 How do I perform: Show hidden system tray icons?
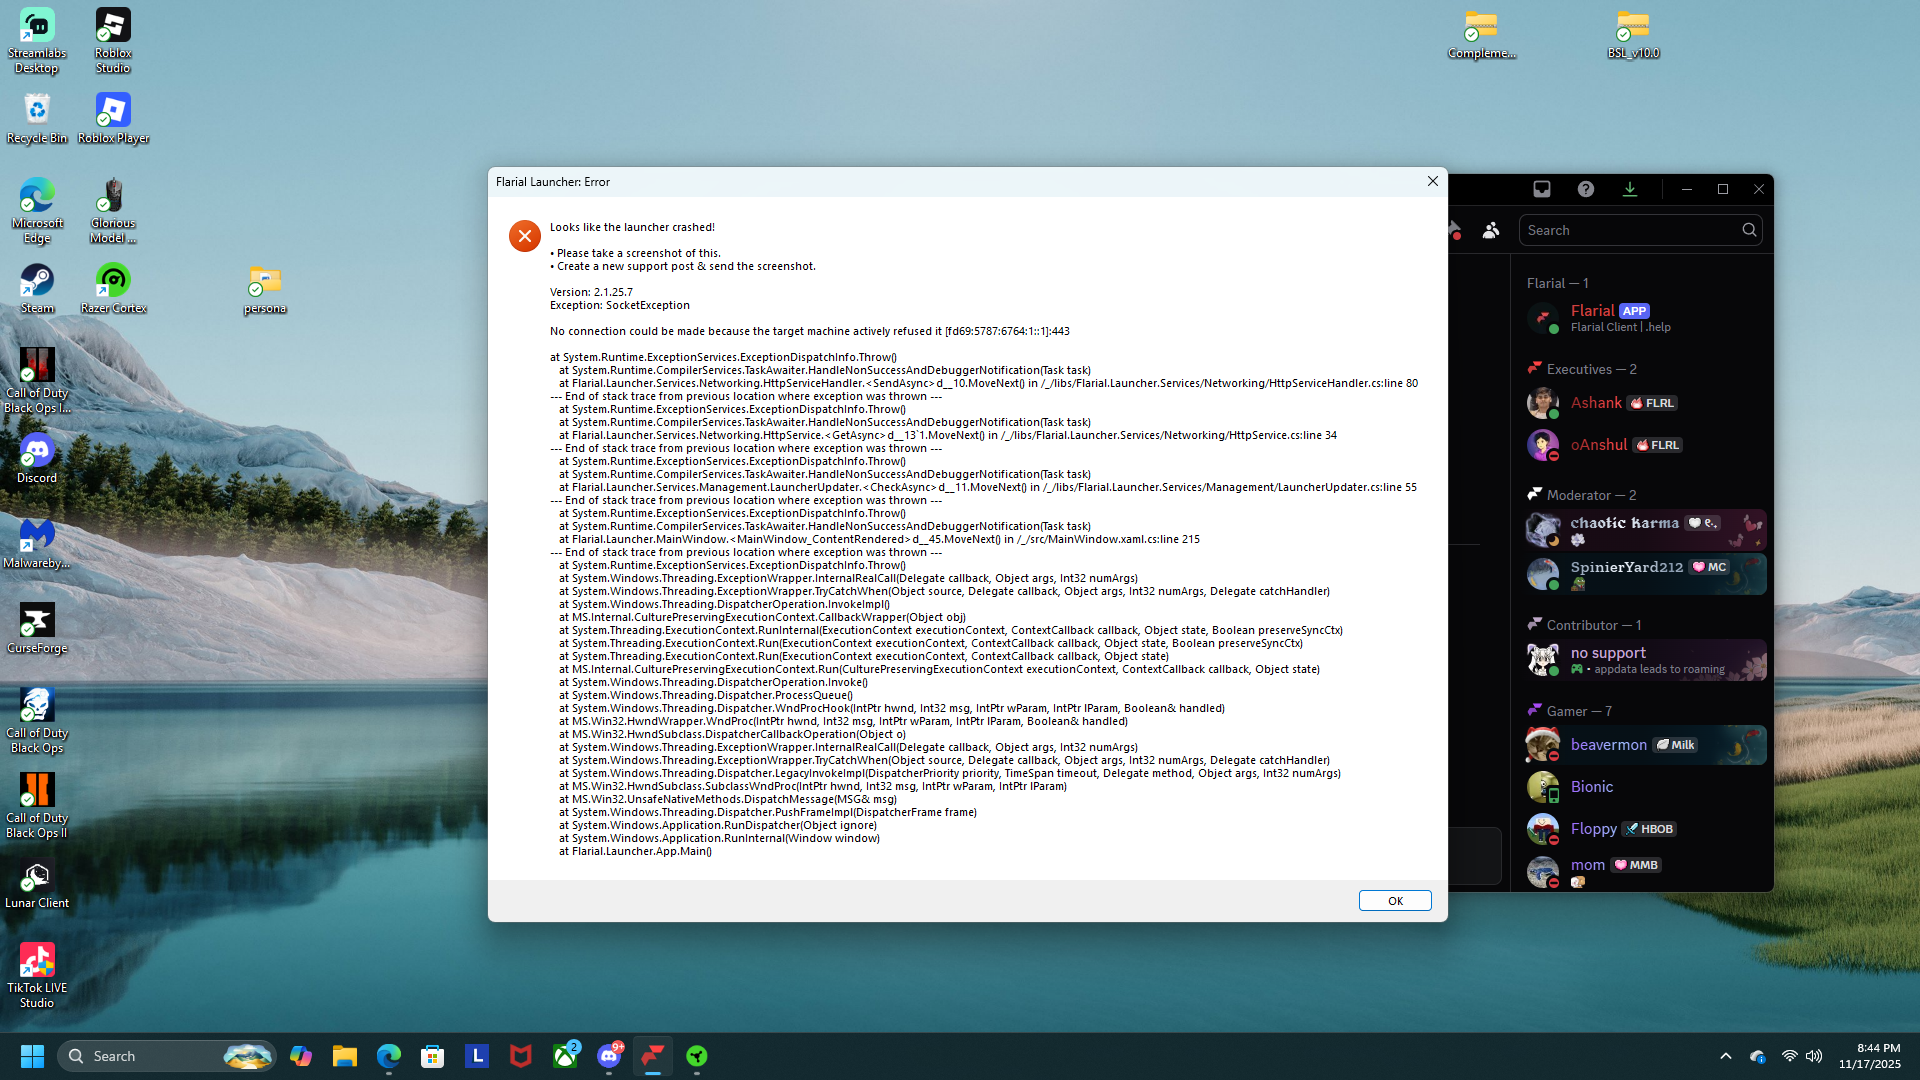[1725, 1056]
